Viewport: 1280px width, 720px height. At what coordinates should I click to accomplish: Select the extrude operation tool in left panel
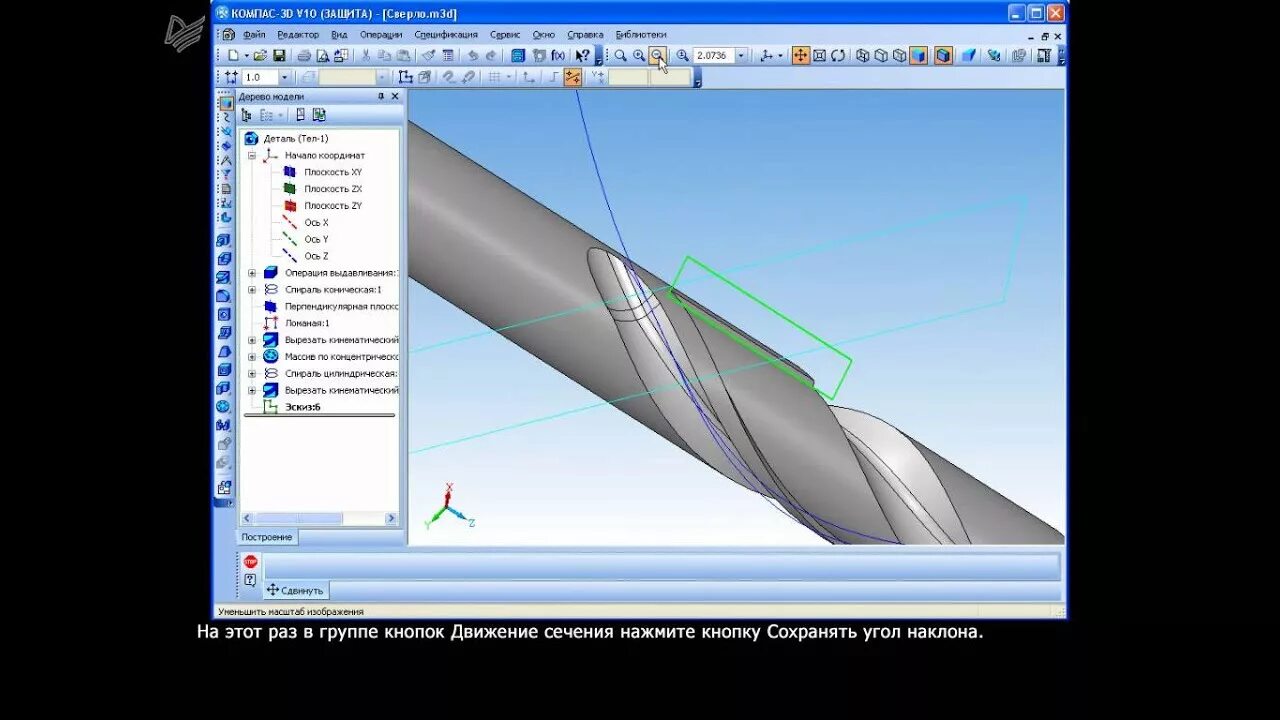tap(224, 240)
